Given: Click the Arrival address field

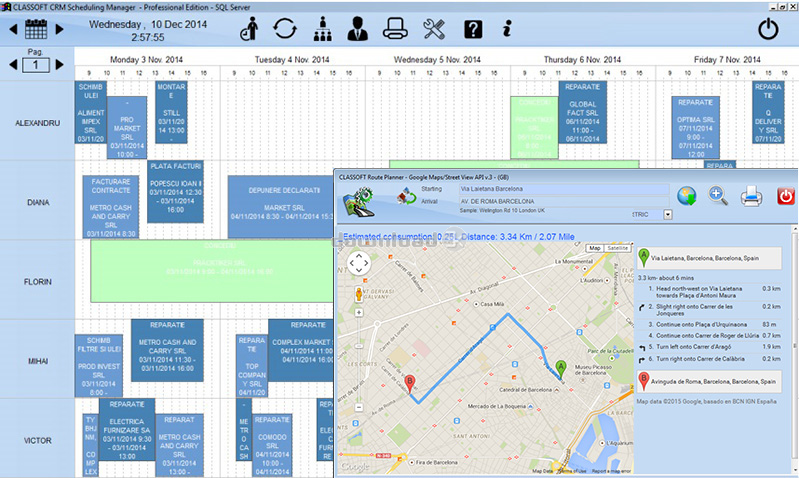Looking at the screenshot, I should click(564, 201).
